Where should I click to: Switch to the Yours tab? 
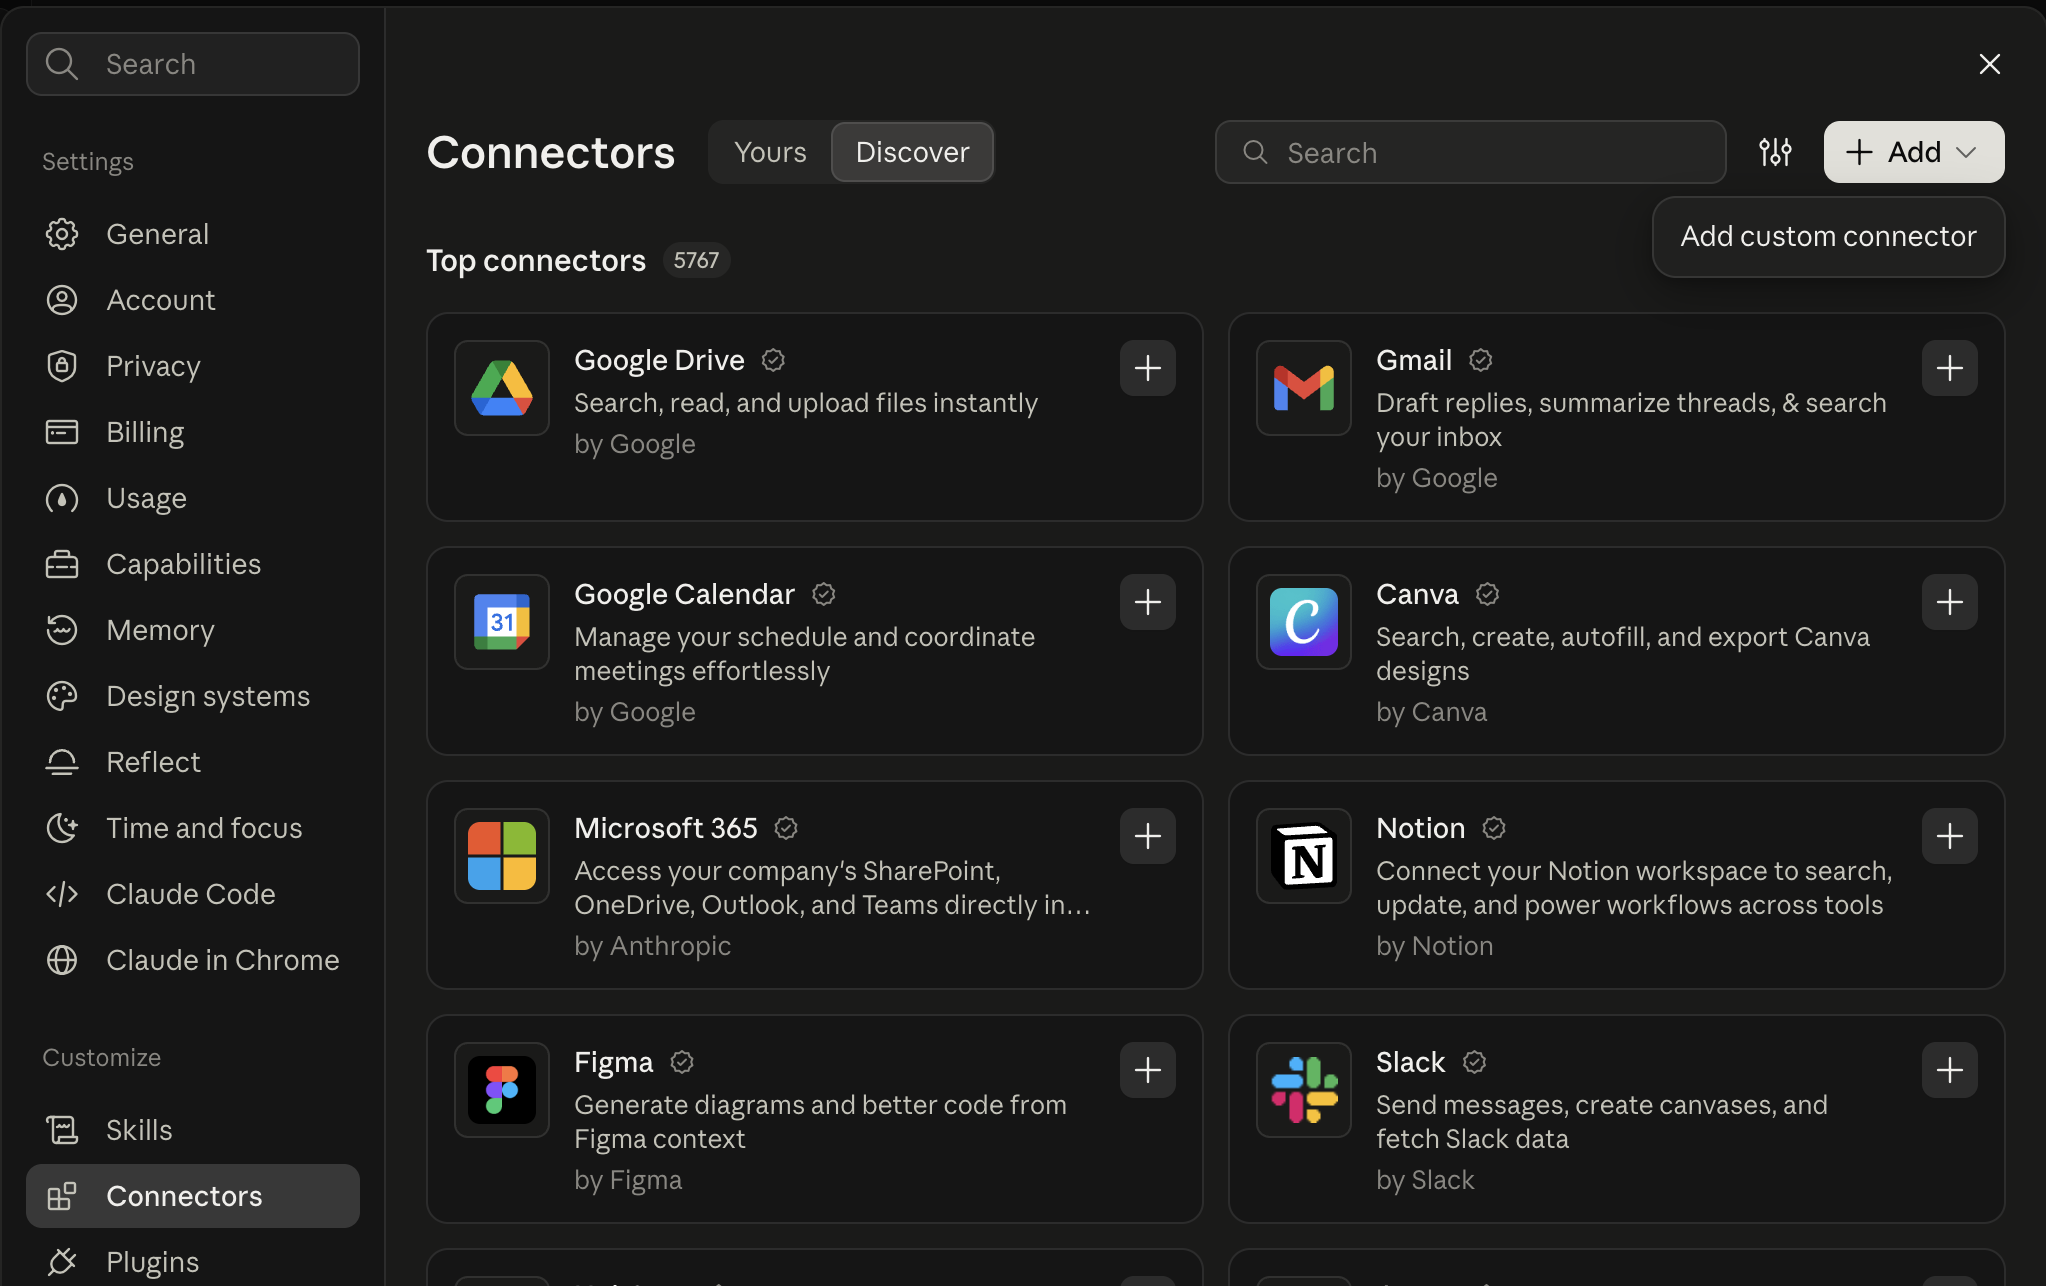770,152
